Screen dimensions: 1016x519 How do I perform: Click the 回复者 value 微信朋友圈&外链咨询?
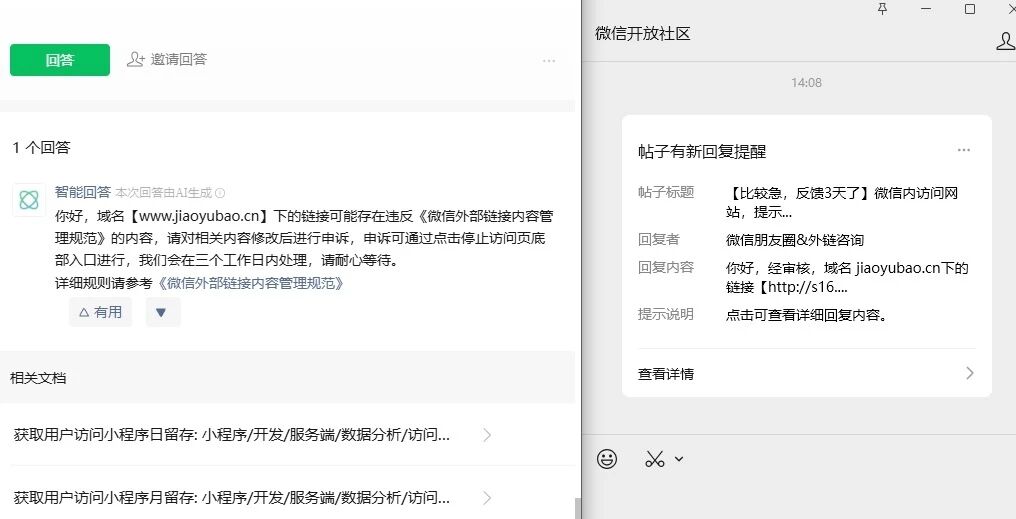(x=795, y=240)
